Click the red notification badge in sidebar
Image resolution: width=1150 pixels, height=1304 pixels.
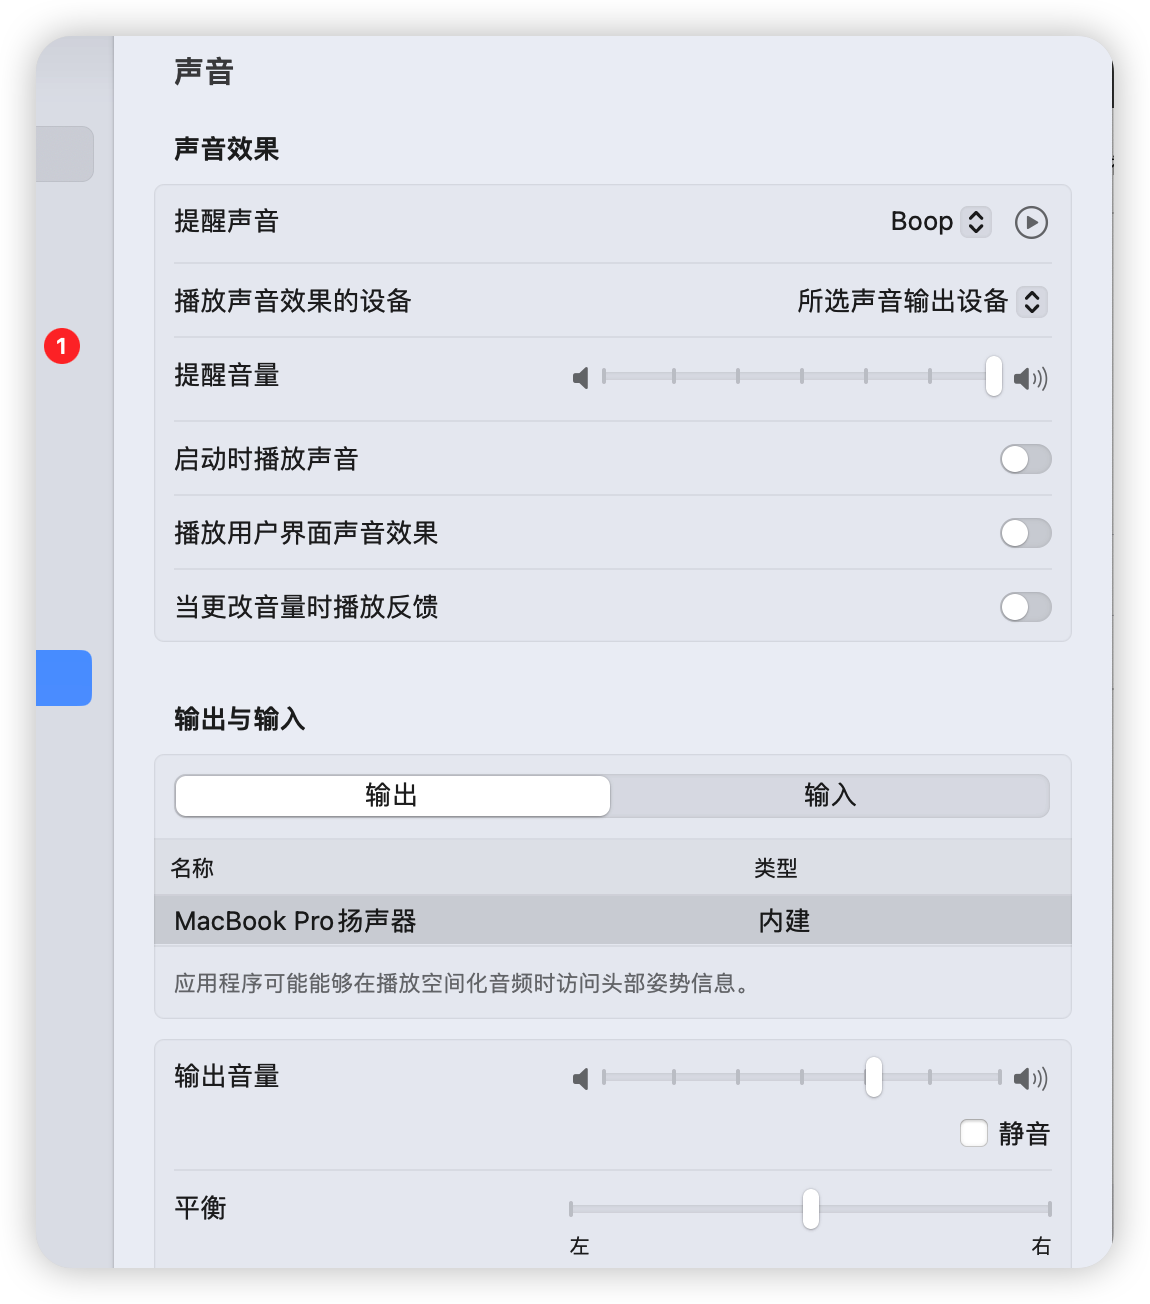pyautogui.click(x=62, y=346)
